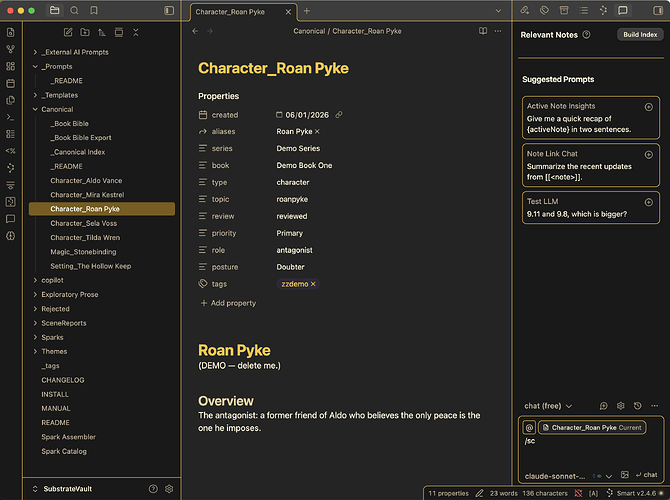The height and width of the screenshot is (500, 670).
Task: Open the daily note calendar ribbon icon
Action: pos(11,83)
